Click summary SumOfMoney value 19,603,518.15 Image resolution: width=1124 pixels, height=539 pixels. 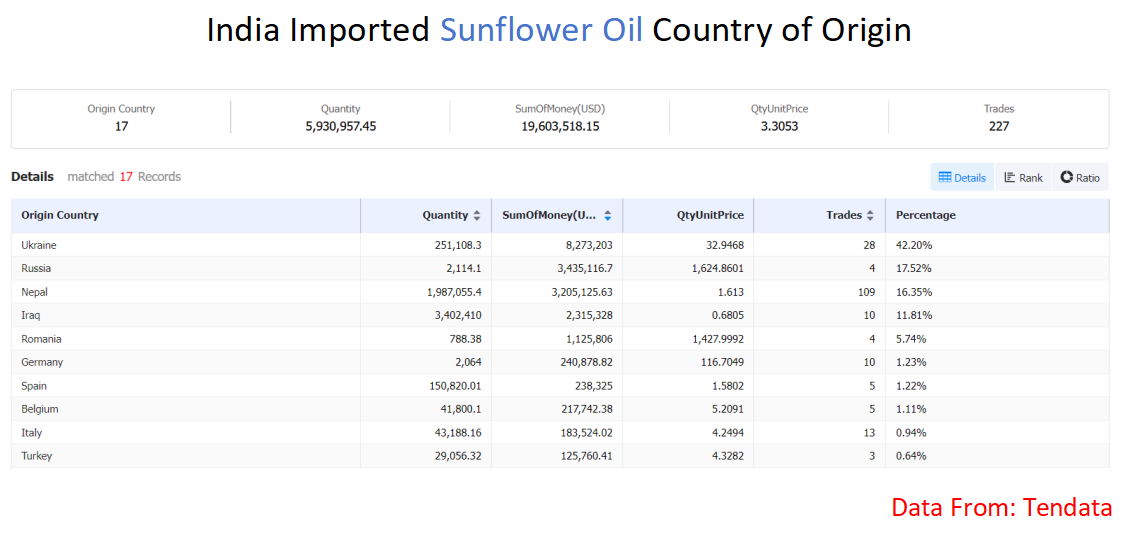(561, 126)
